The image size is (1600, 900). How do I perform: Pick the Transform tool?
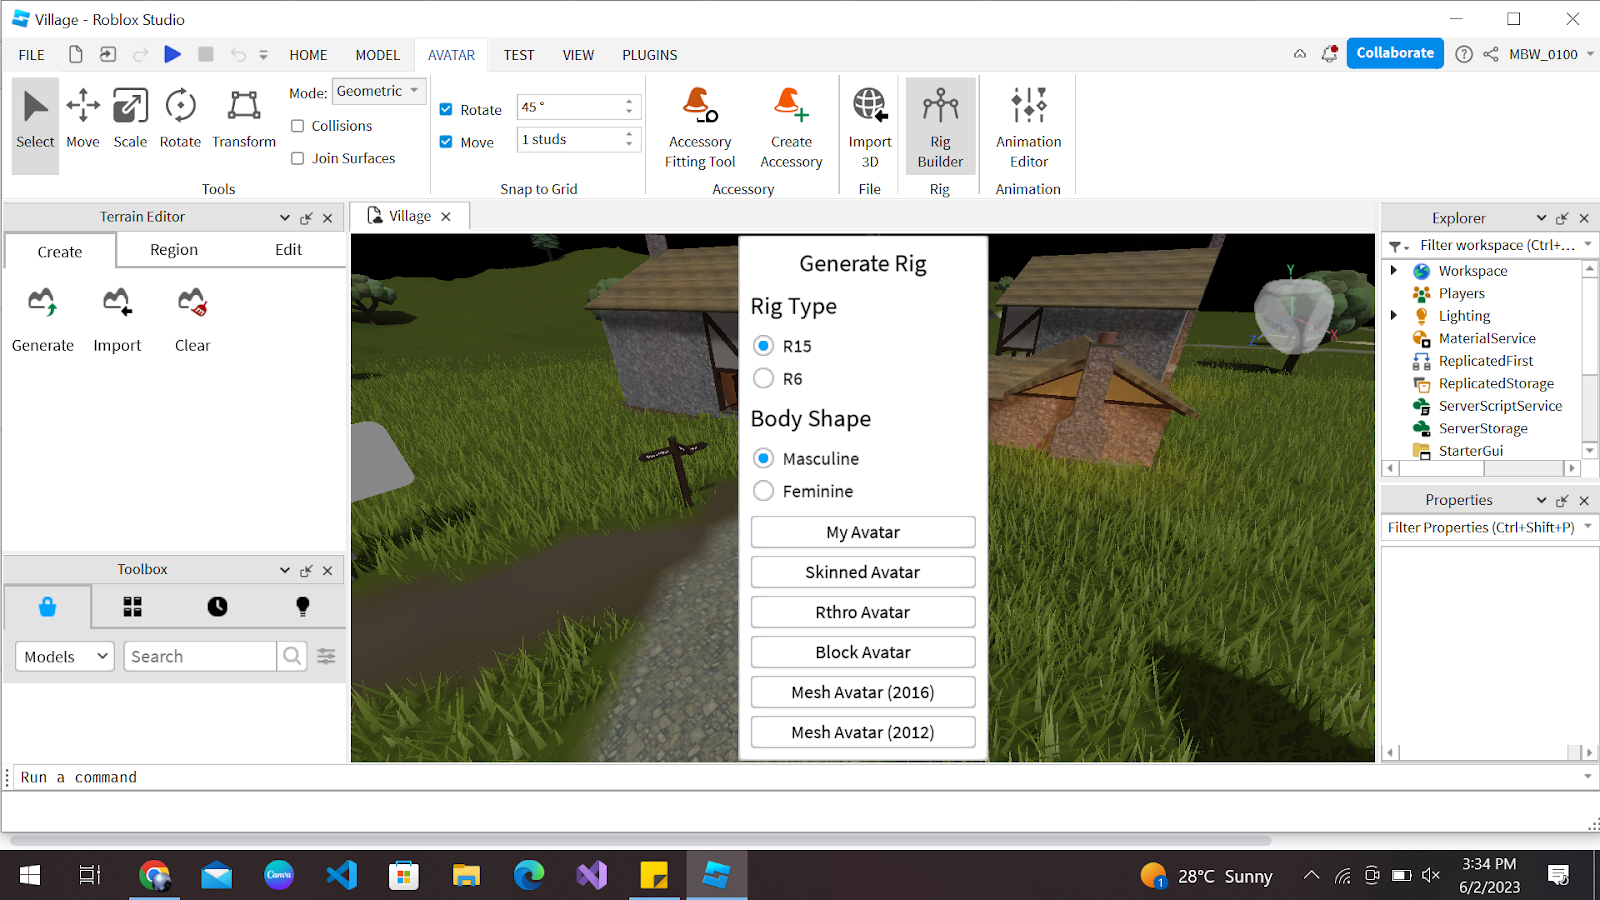tap(244, 119)
